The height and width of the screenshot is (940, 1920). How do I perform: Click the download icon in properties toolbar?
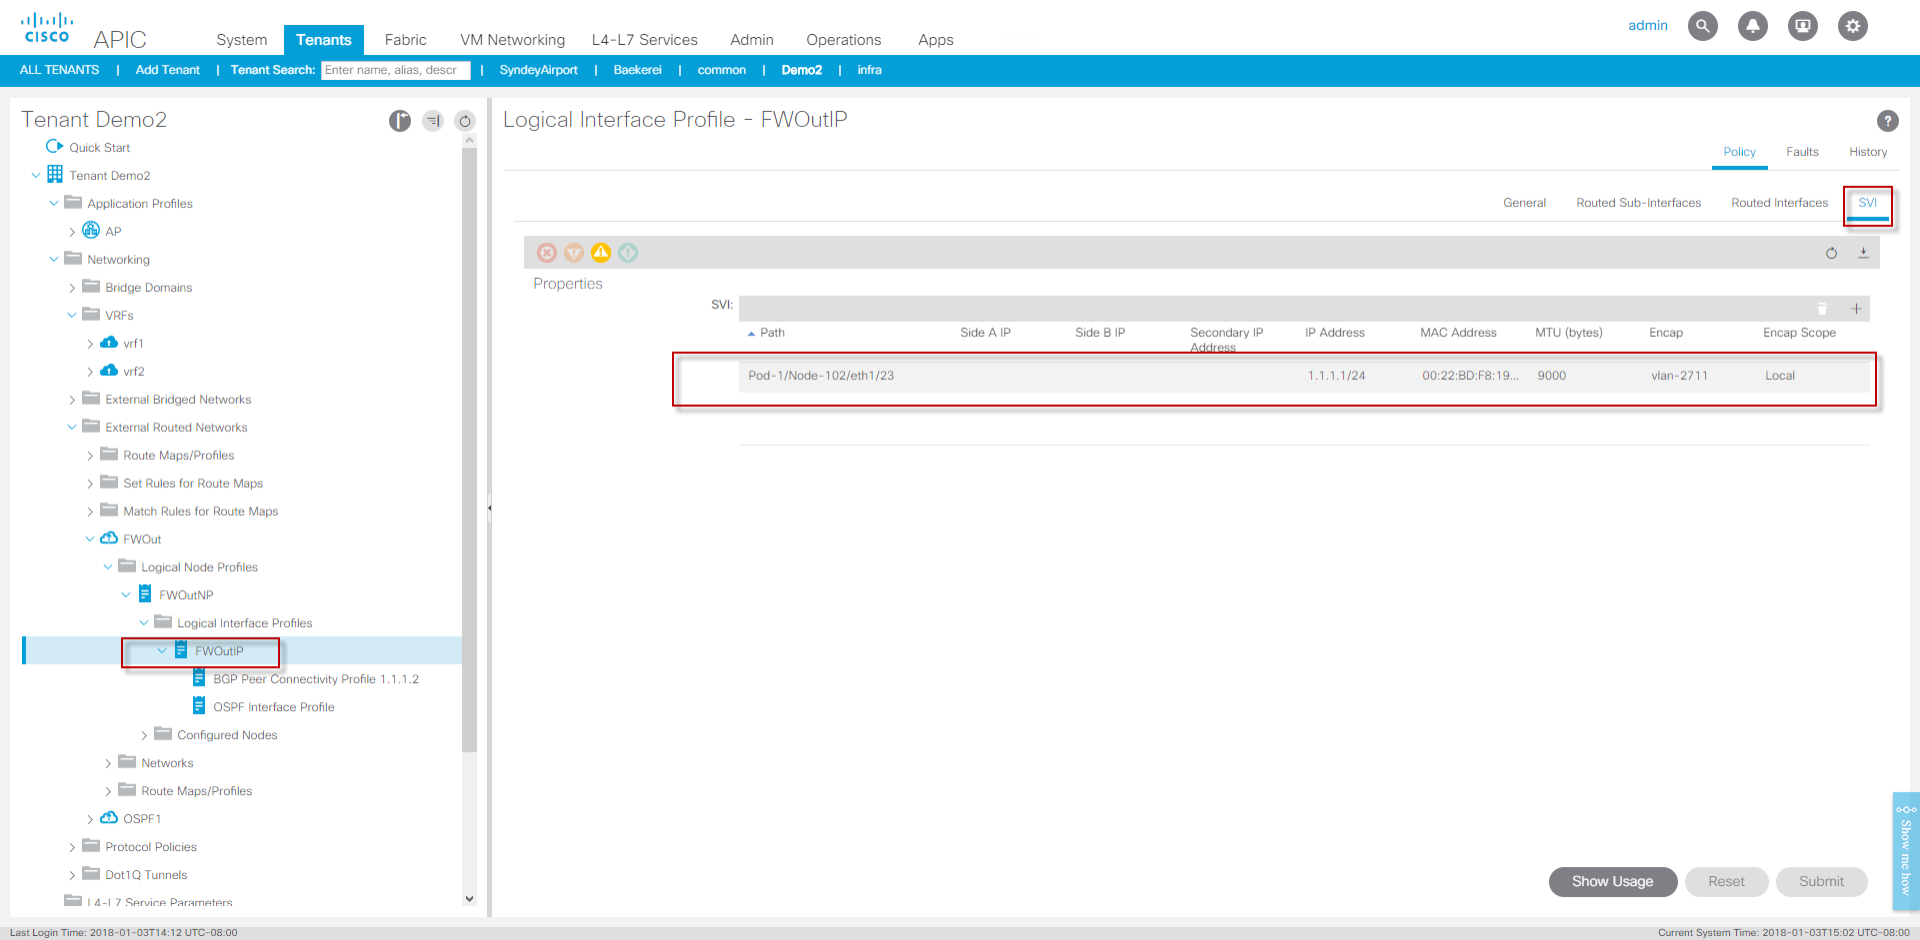[1863, 253]
